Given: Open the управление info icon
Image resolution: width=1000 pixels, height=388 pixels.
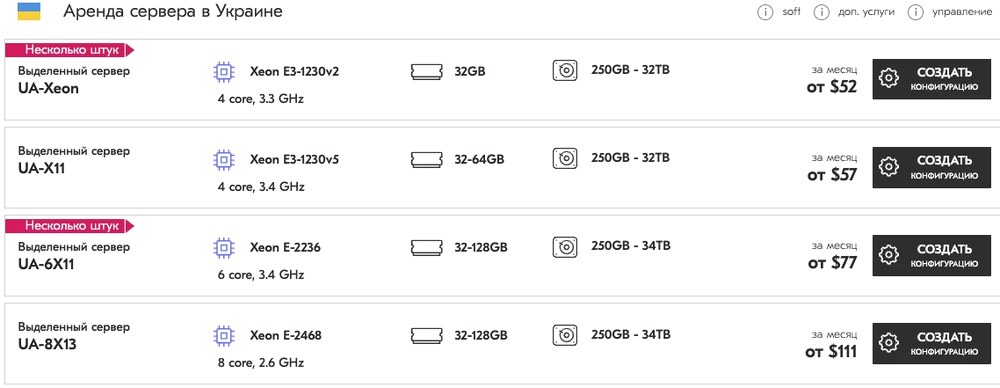Looking at the screenshot, I should [x=916, y=12].
